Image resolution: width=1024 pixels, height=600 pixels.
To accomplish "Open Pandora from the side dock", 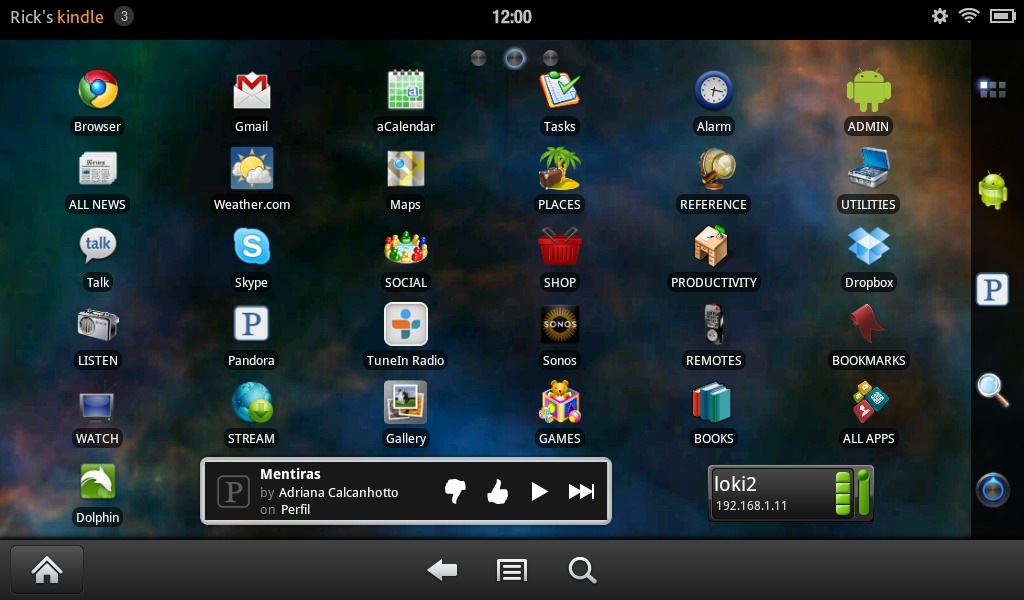I will 993,289.
